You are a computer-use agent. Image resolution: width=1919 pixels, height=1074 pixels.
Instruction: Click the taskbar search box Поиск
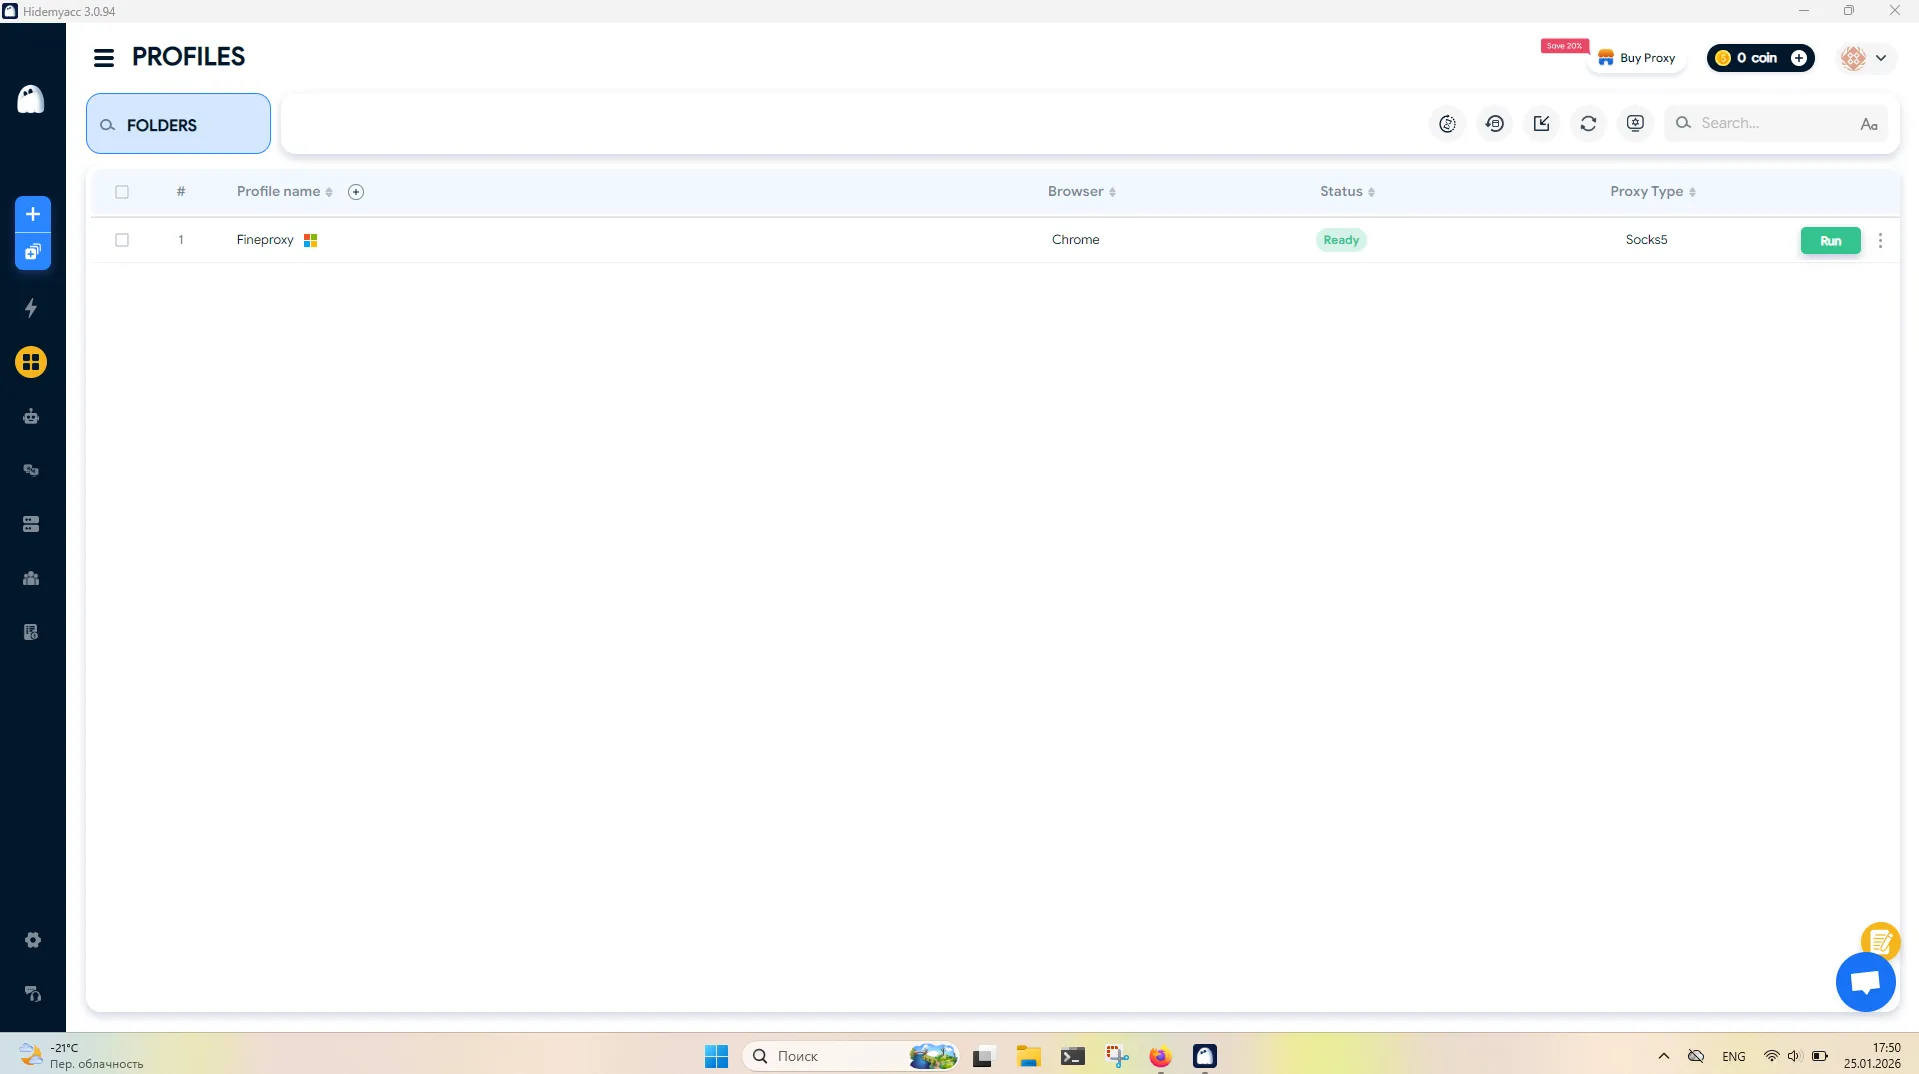coord(851,1056)
